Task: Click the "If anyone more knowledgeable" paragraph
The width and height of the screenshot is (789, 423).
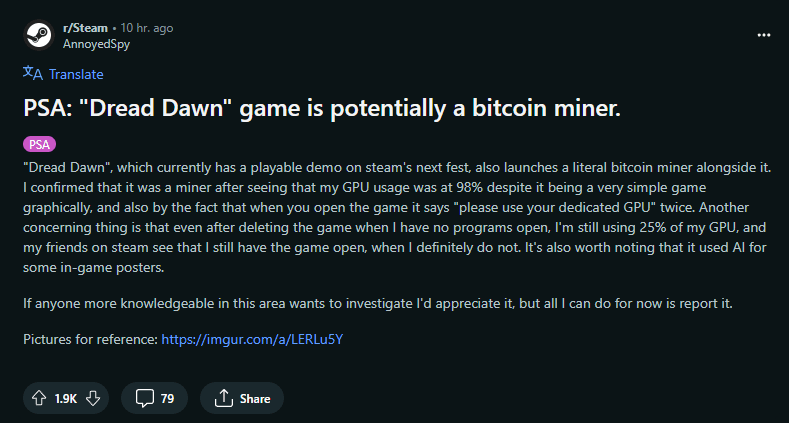Action: click(x=385, y=302)
